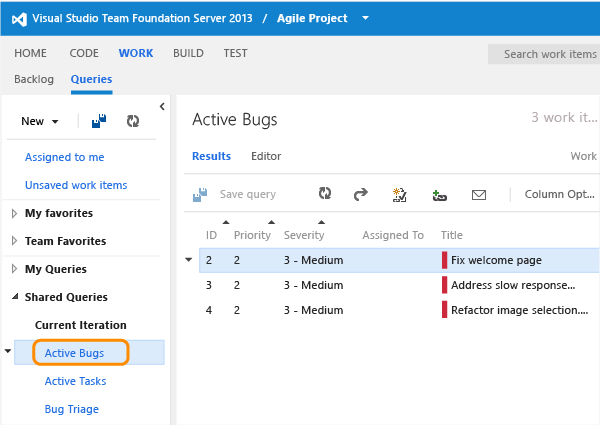This screenshot has width=600, height=425.
Task: Select the Current Iteration folder
Action: point(81,325)
